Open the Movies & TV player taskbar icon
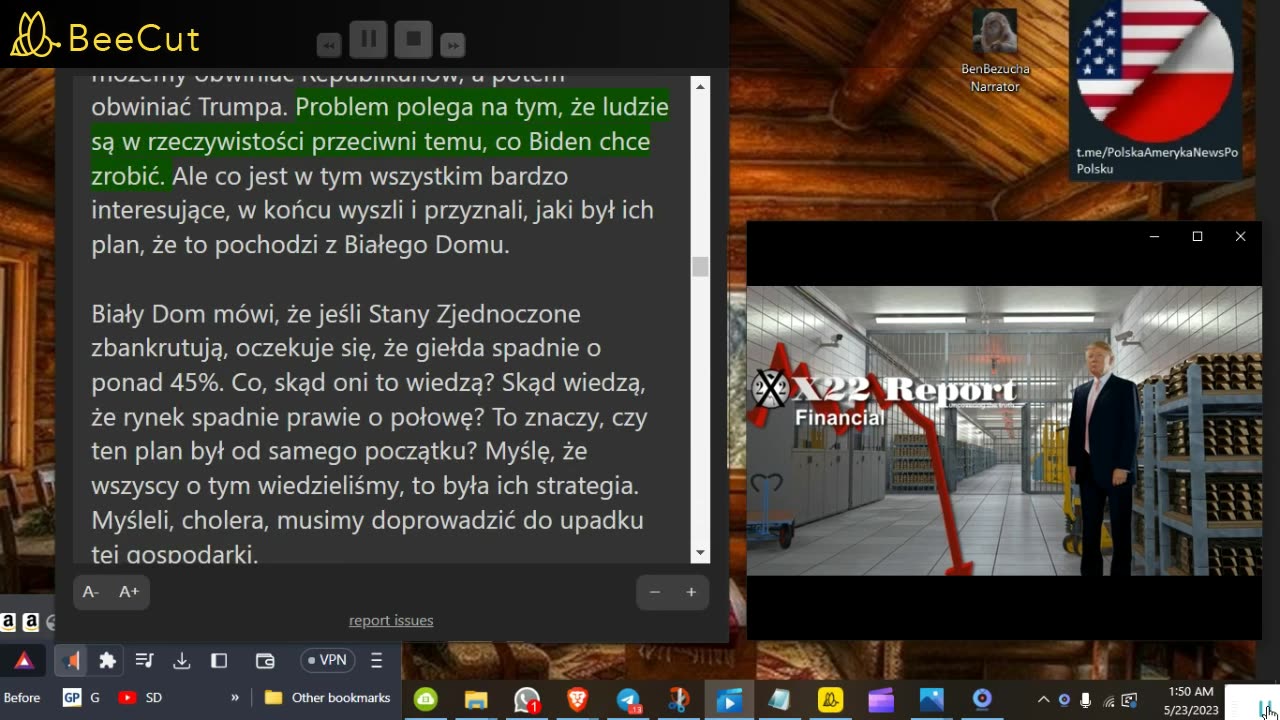This screenshot has width=1280, height=720. [x=729, y=700]
